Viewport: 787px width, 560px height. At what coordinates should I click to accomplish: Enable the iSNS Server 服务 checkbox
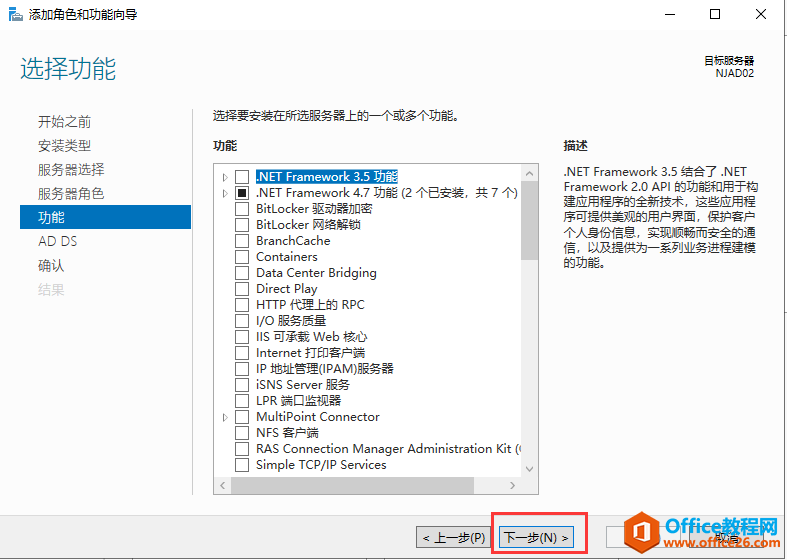pos(242,385)
